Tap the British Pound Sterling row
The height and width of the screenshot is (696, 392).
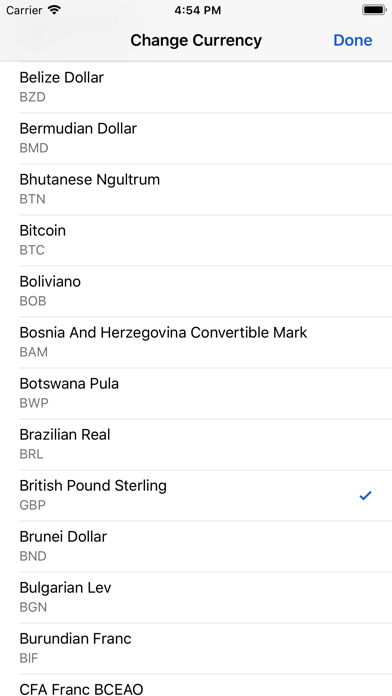(x=196, y=495)
